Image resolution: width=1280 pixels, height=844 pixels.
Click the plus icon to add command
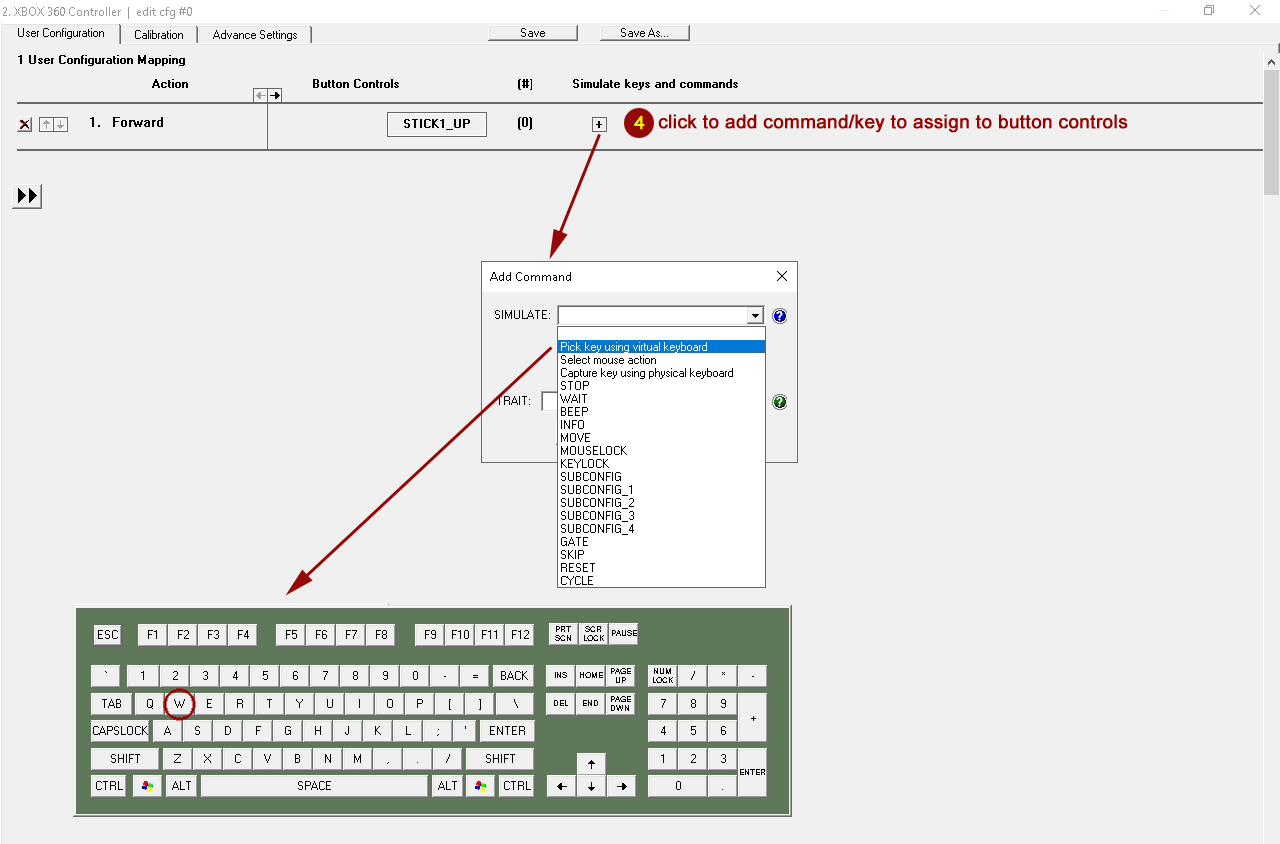[x=599, y=125]
